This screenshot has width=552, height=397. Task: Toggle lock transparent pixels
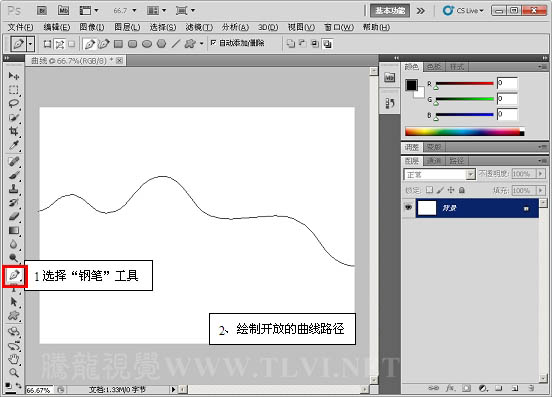(x=429, y=190)
